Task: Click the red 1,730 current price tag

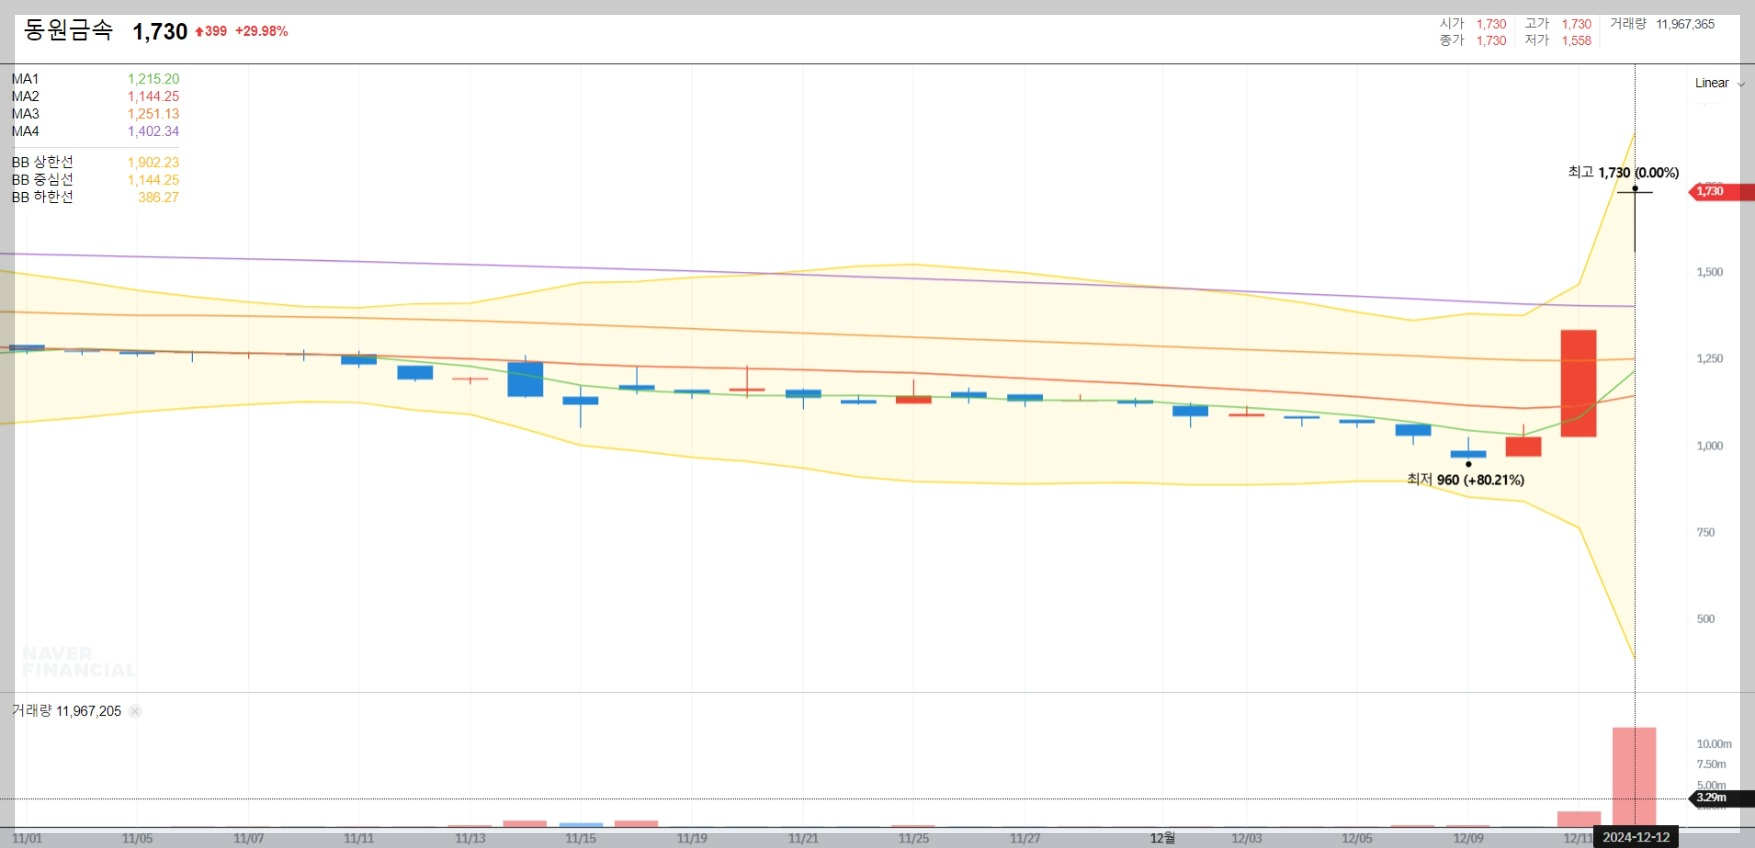Action: (1720, 191)
